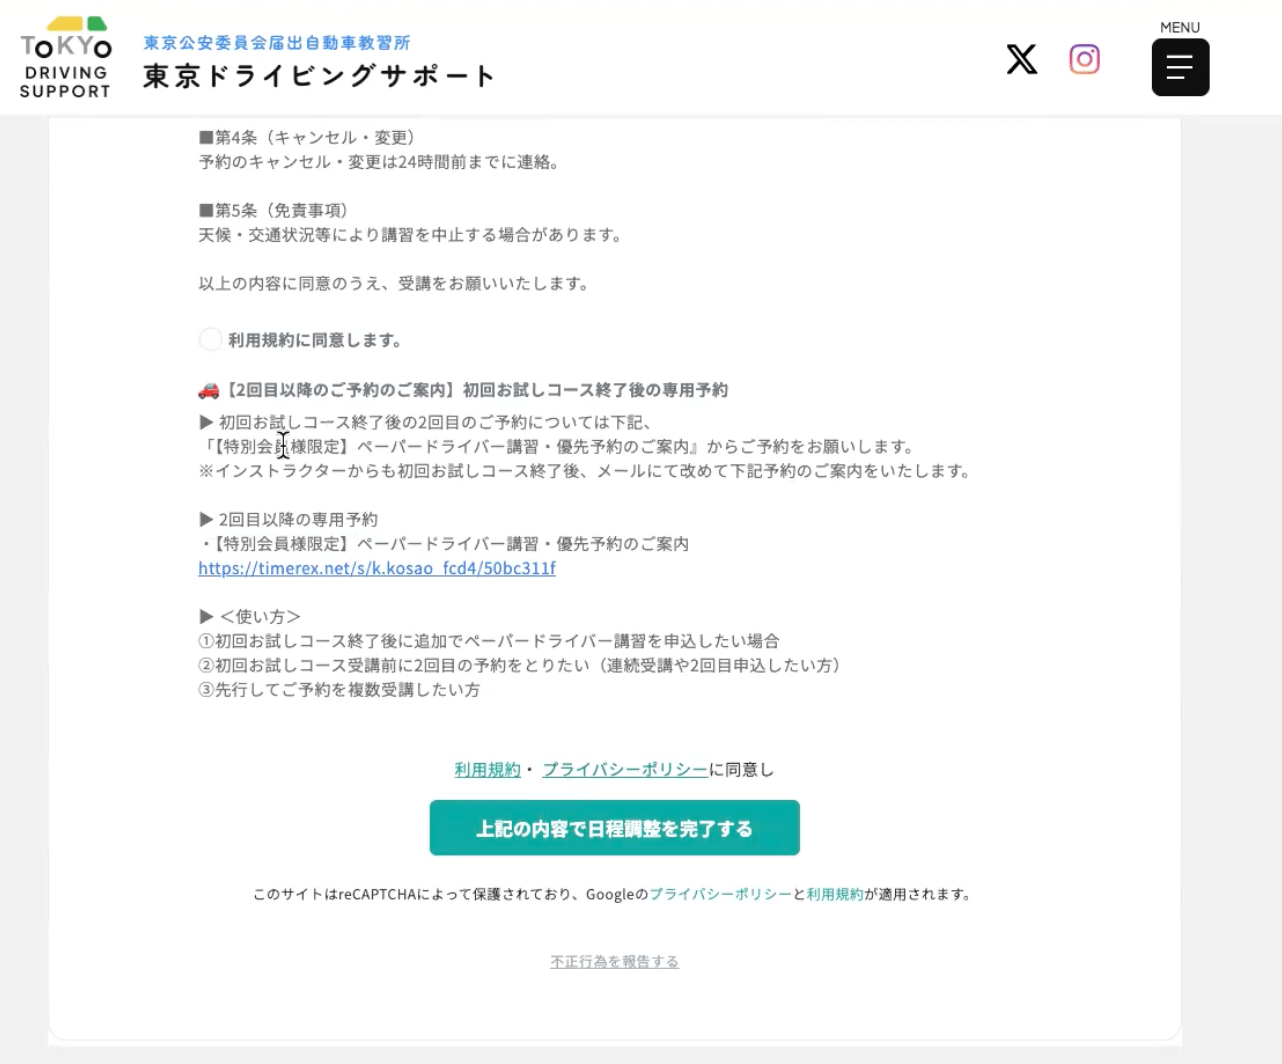
Task: Open the hamburger MENU button
Action: pyautogui.click(x=1180, y=68)
